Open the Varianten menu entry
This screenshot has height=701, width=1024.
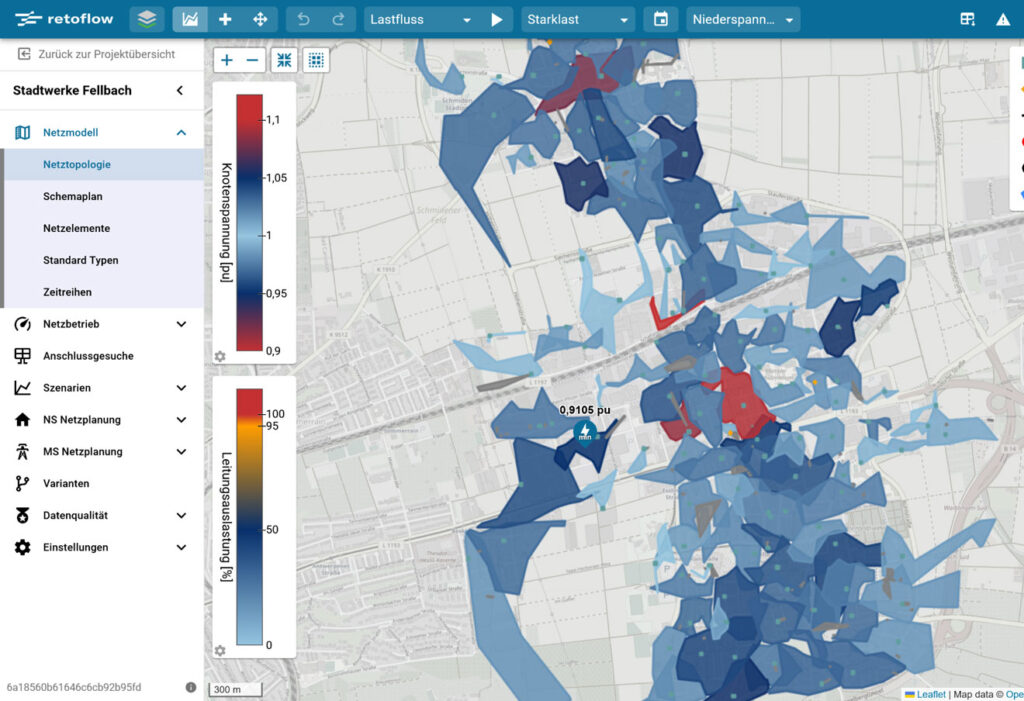(102, 483)
